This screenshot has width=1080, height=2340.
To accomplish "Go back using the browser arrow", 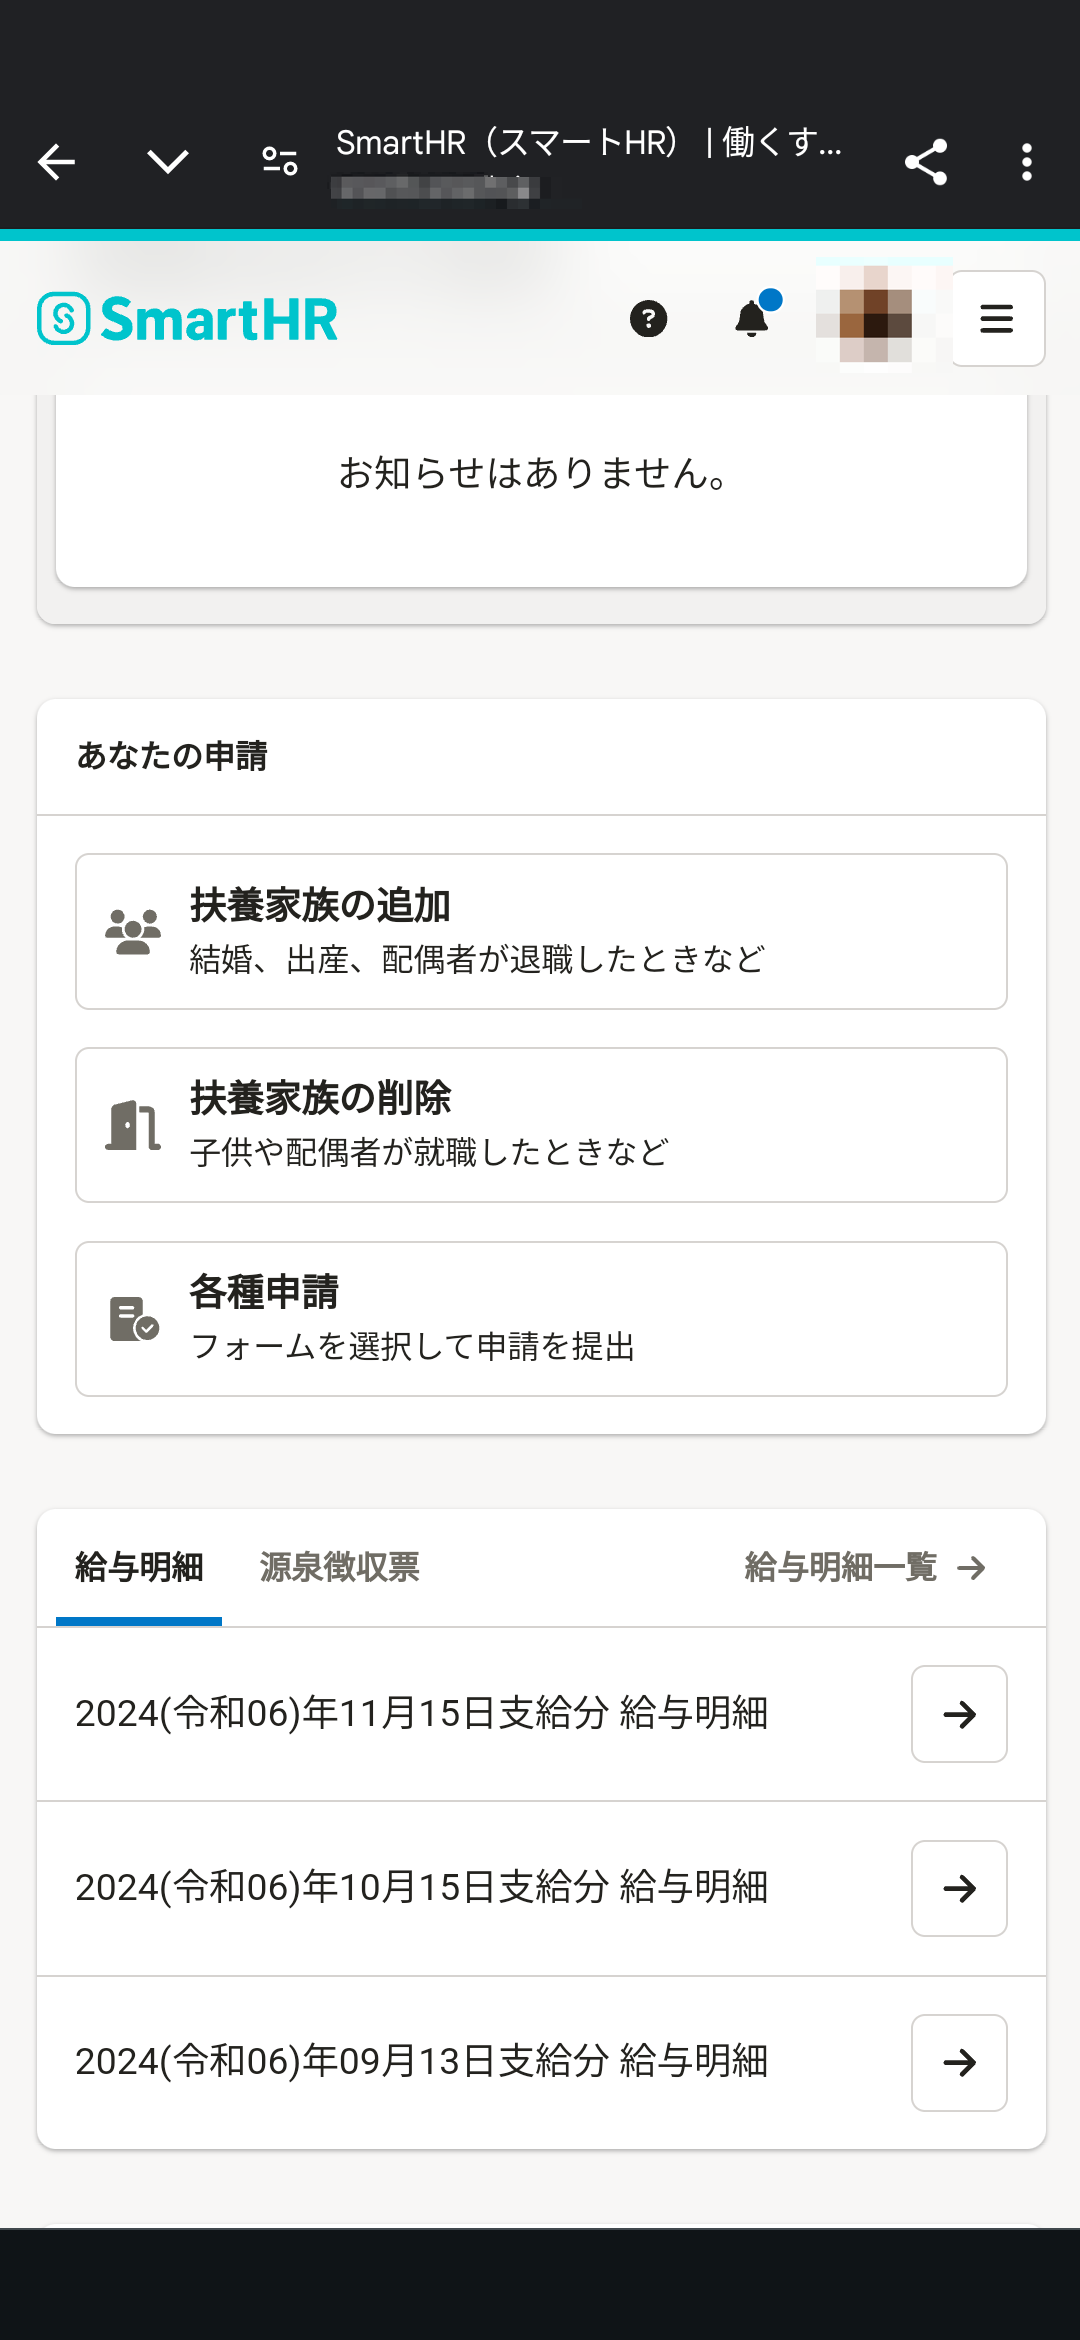I will click(56, 160).
